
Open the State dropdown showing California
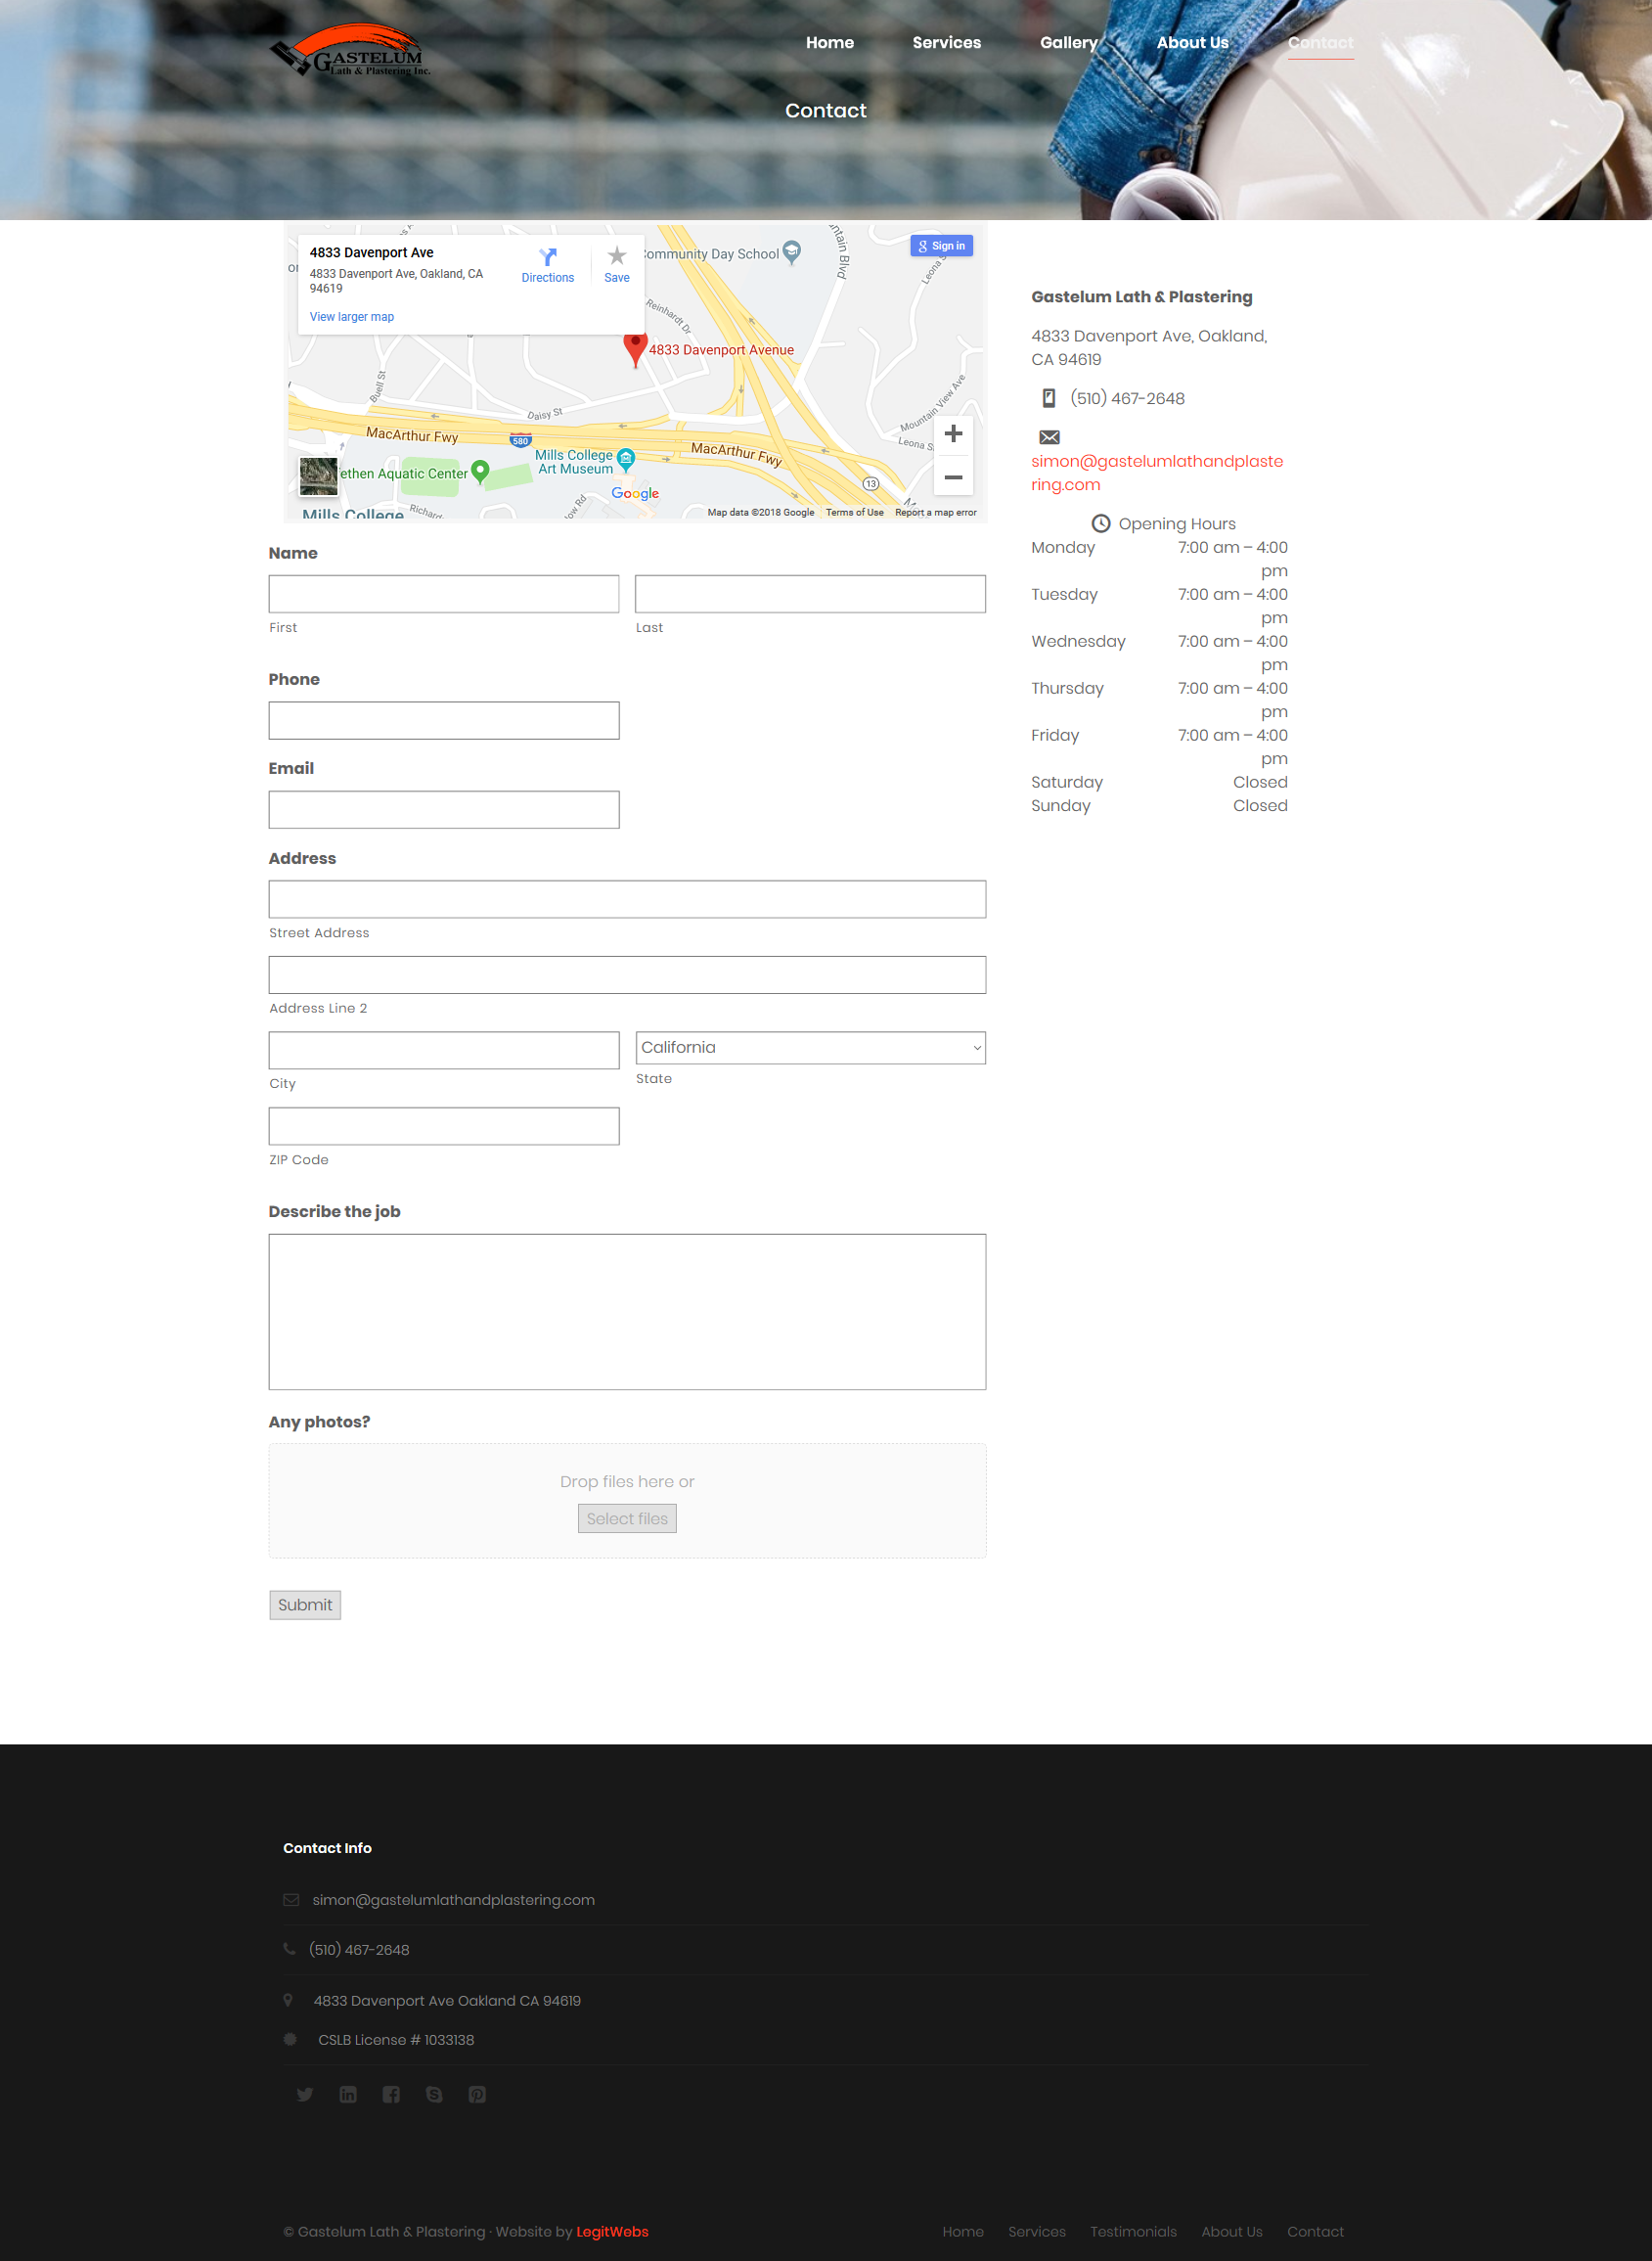click(810, 1048)
